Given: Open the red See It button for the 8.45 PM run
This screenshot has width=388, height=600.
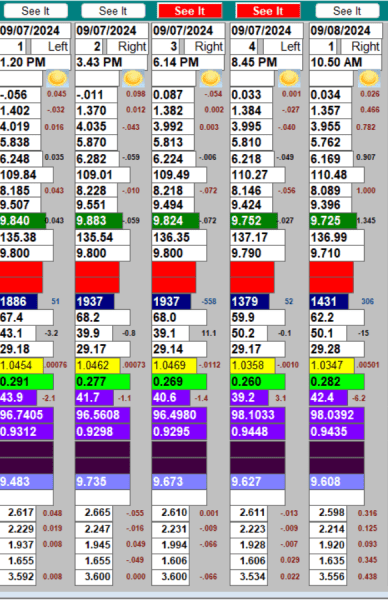Looking at the screenshot, I should click(268, 11).
